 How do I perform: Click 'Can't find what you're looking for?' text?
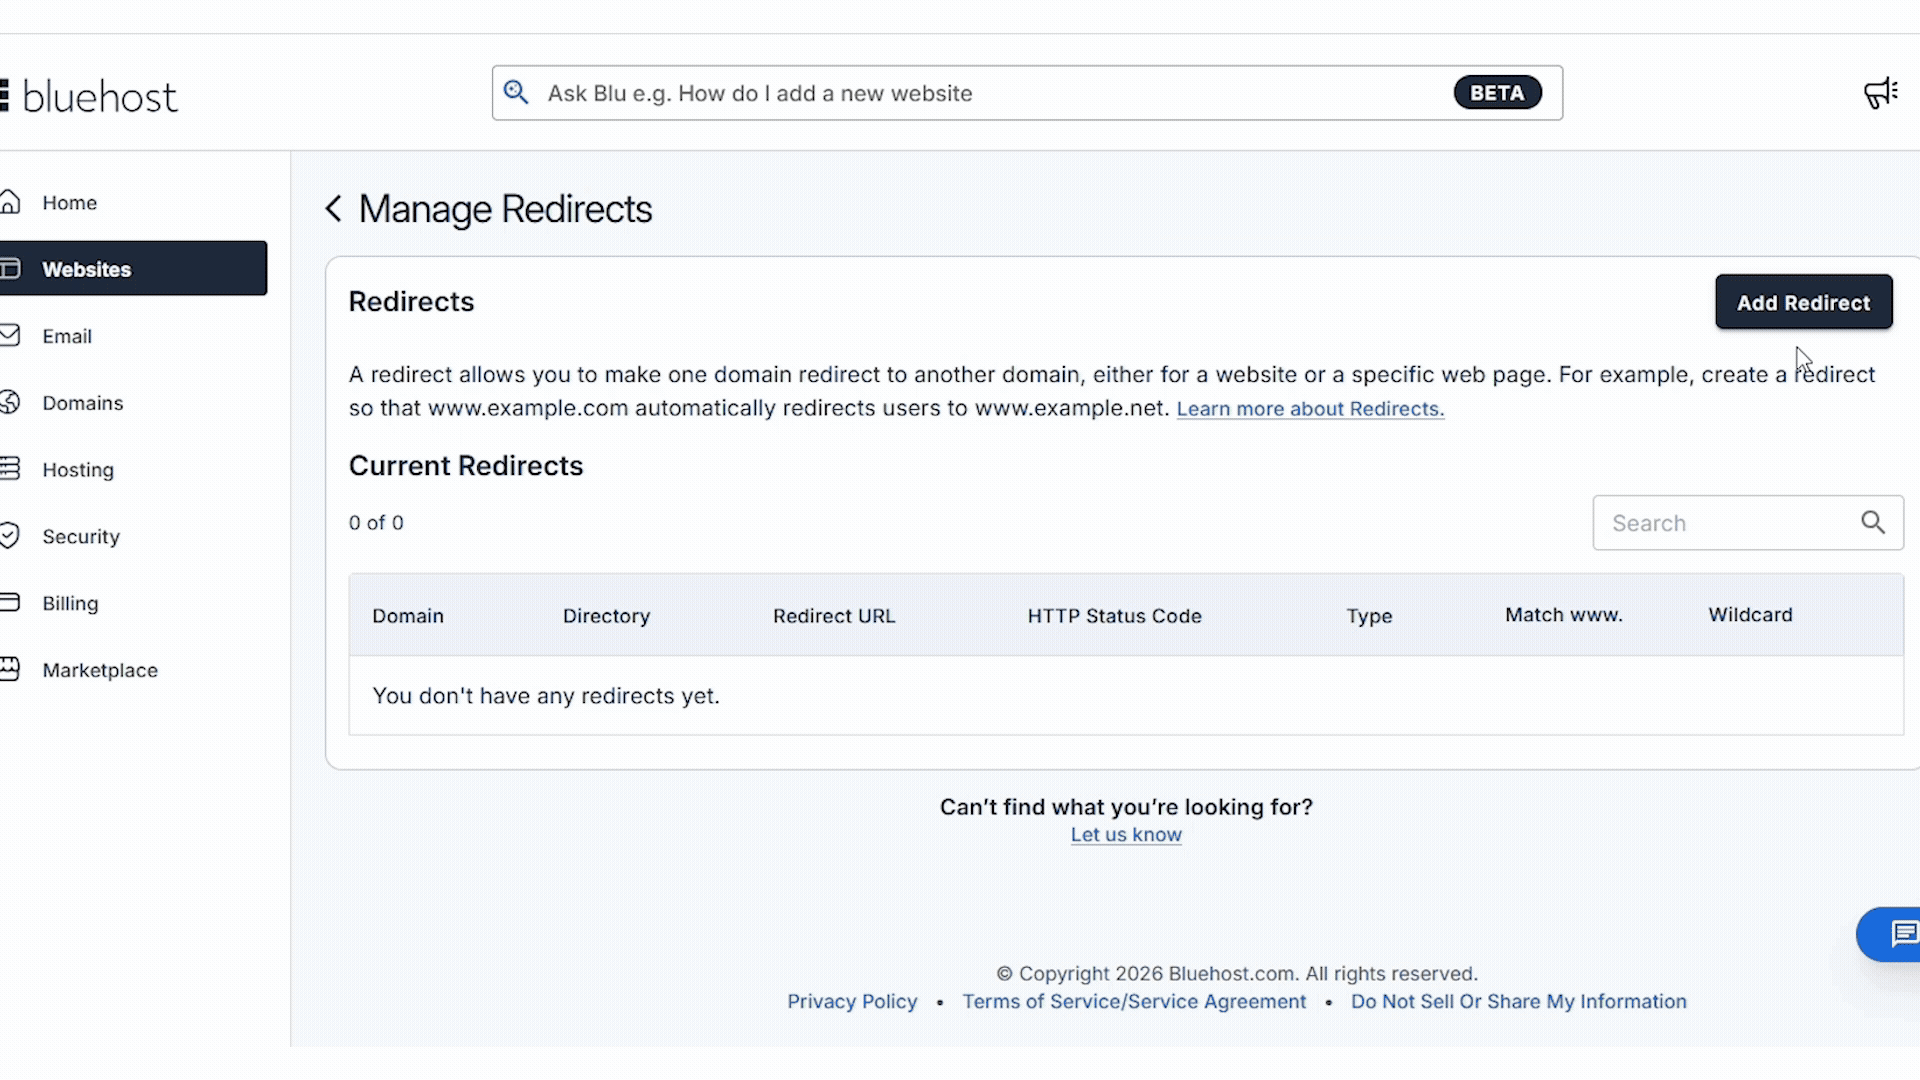tap(1126, 807)
